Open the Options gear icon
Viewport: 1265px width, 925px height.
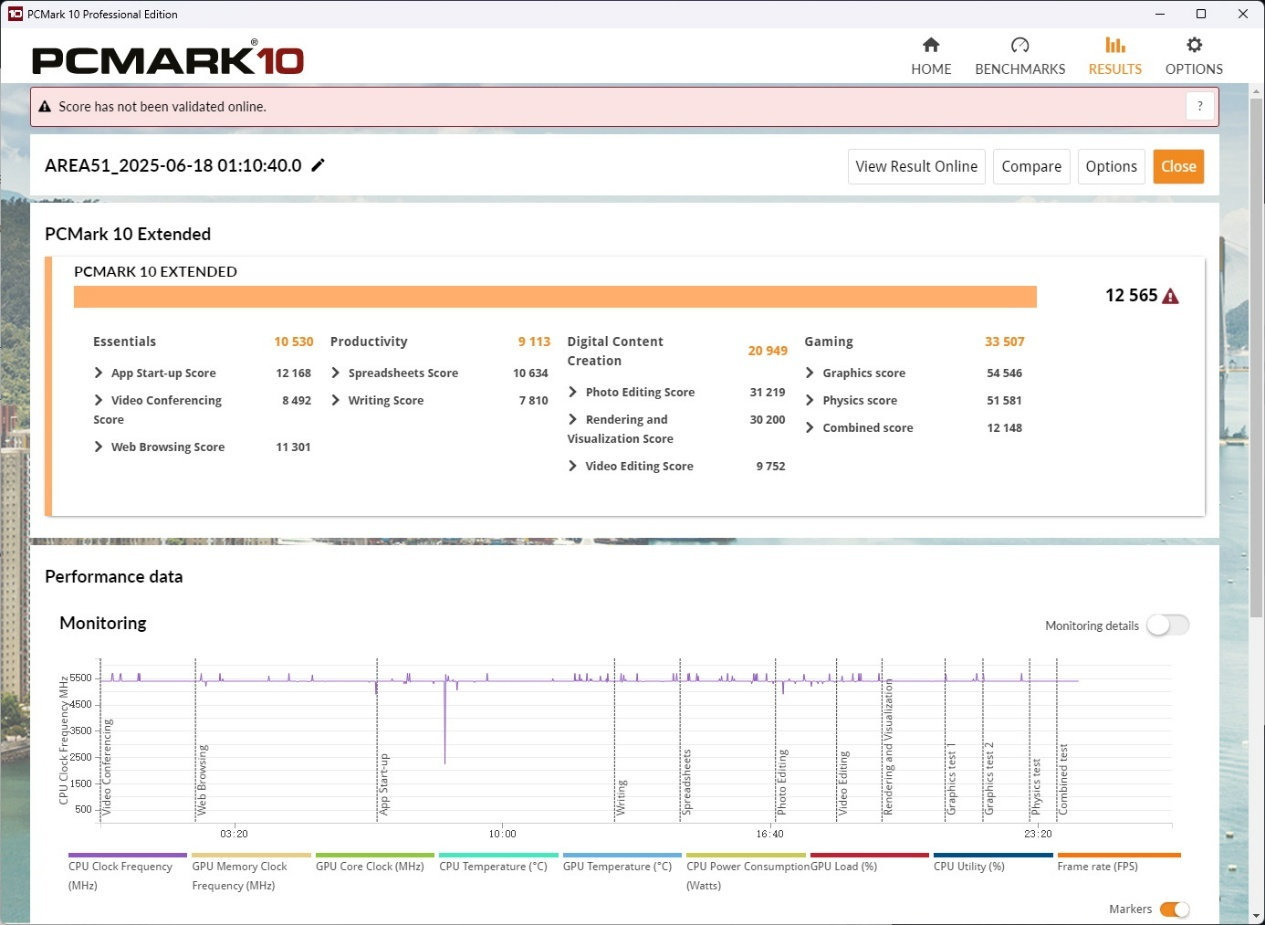tap(1194, 45)
